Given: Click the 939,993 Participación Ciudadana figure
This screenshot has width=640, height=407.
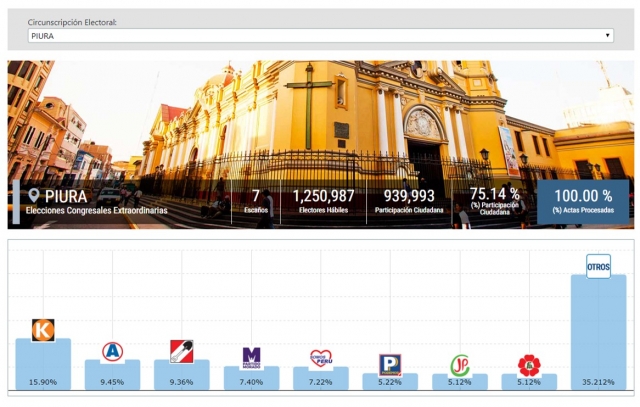Looking at the screenshot, I should pyautogui.click(x=409, y=201).
